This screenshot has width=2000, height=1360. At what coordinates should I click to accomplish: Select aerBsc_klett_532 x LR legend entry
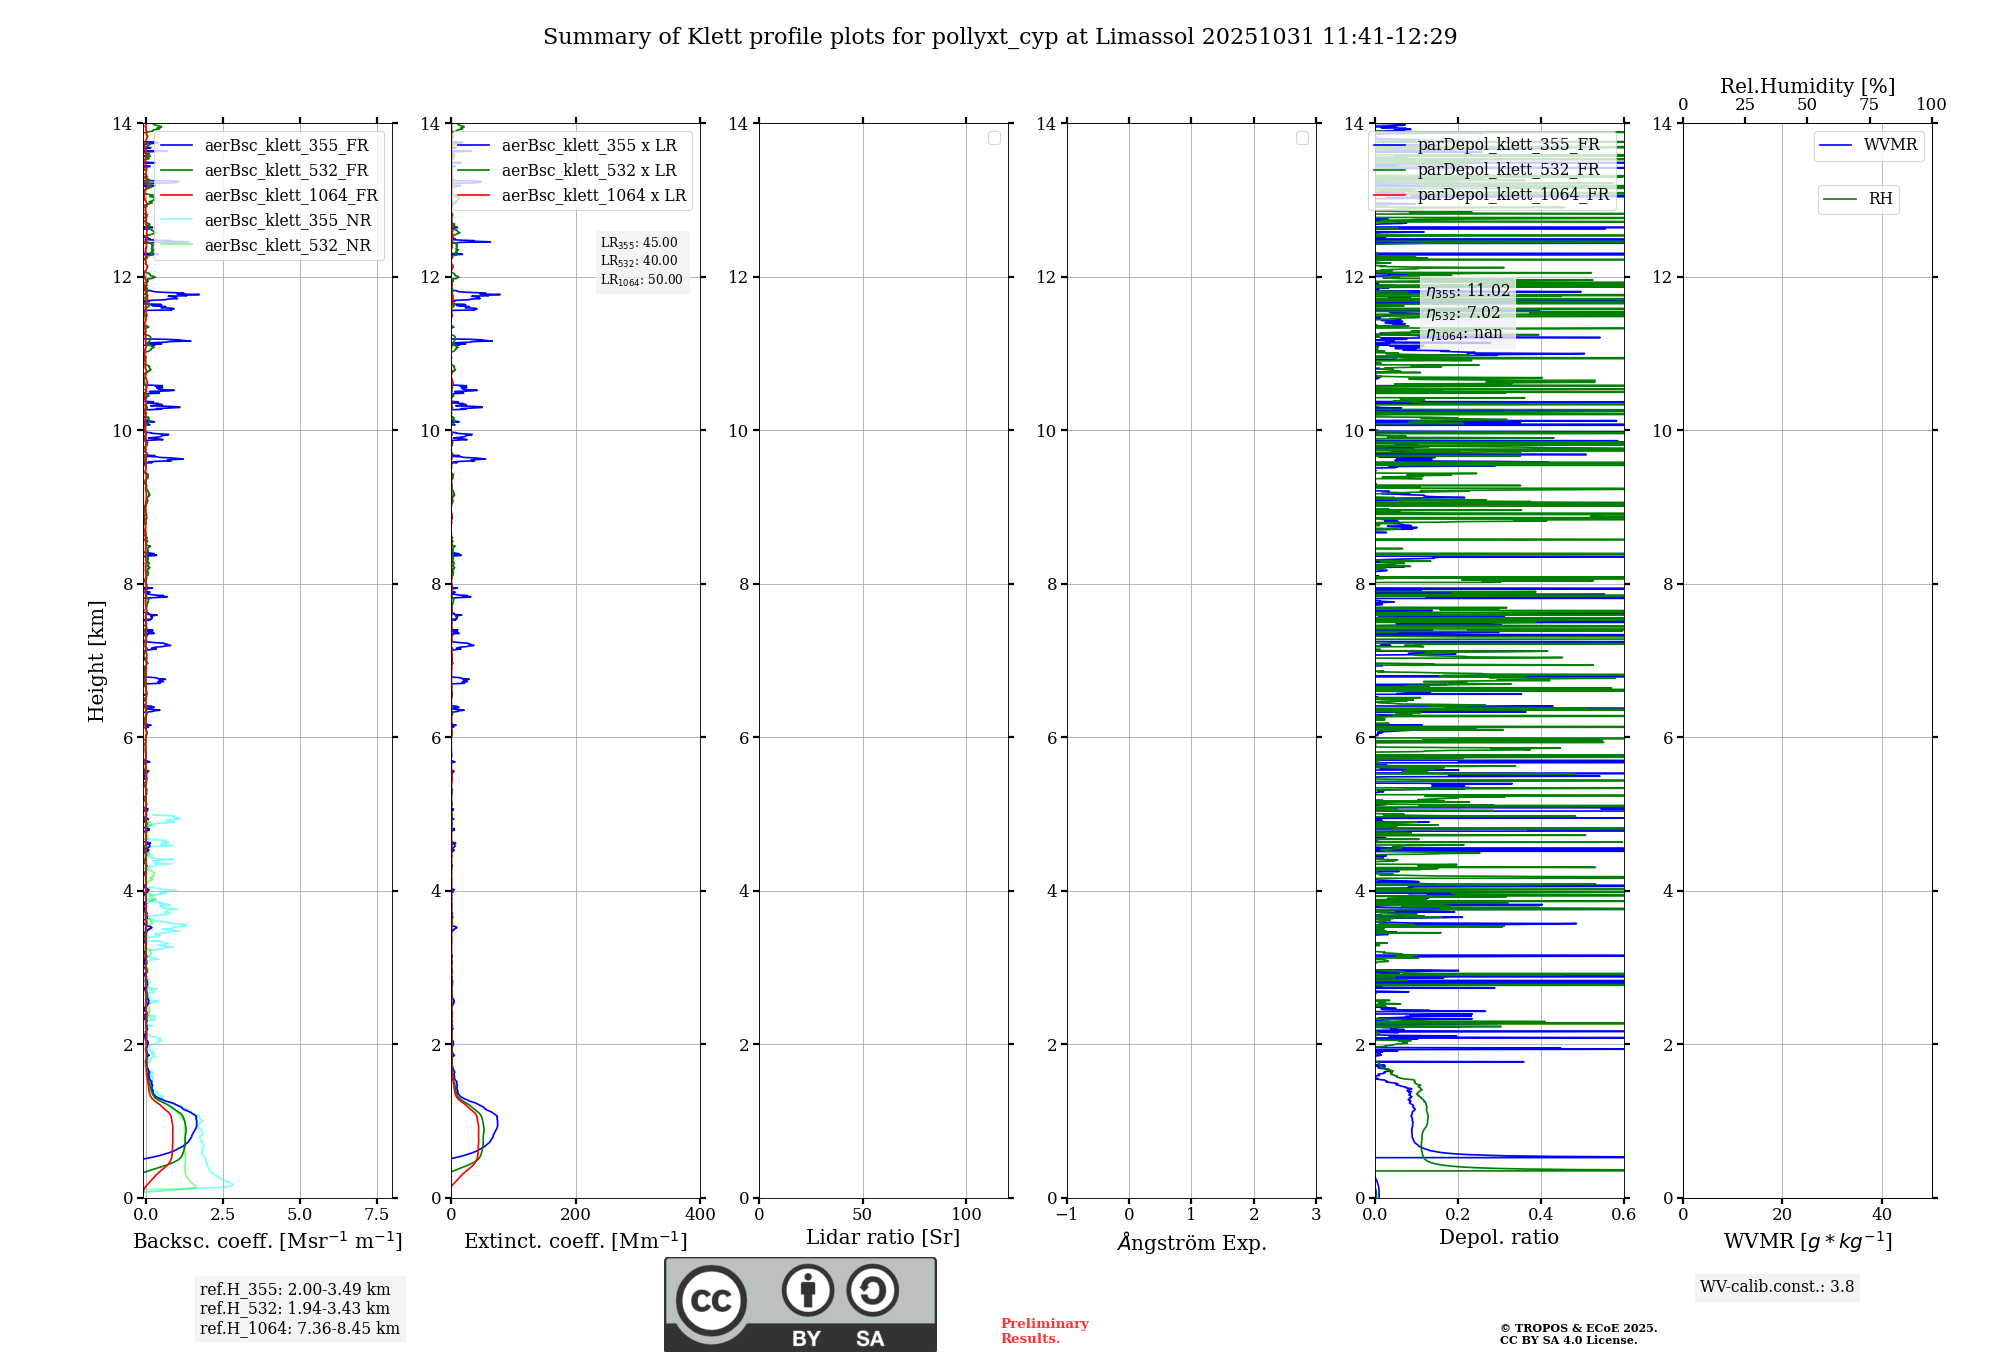click(588, 170)
